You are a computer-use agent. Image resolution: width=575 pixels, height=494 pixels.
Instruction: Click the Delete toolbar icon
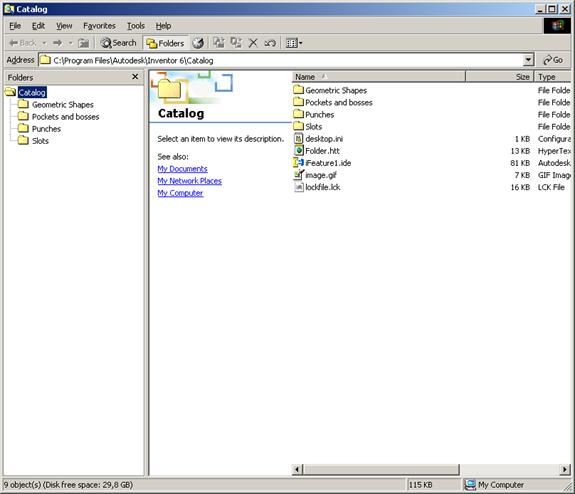[253, 43]
